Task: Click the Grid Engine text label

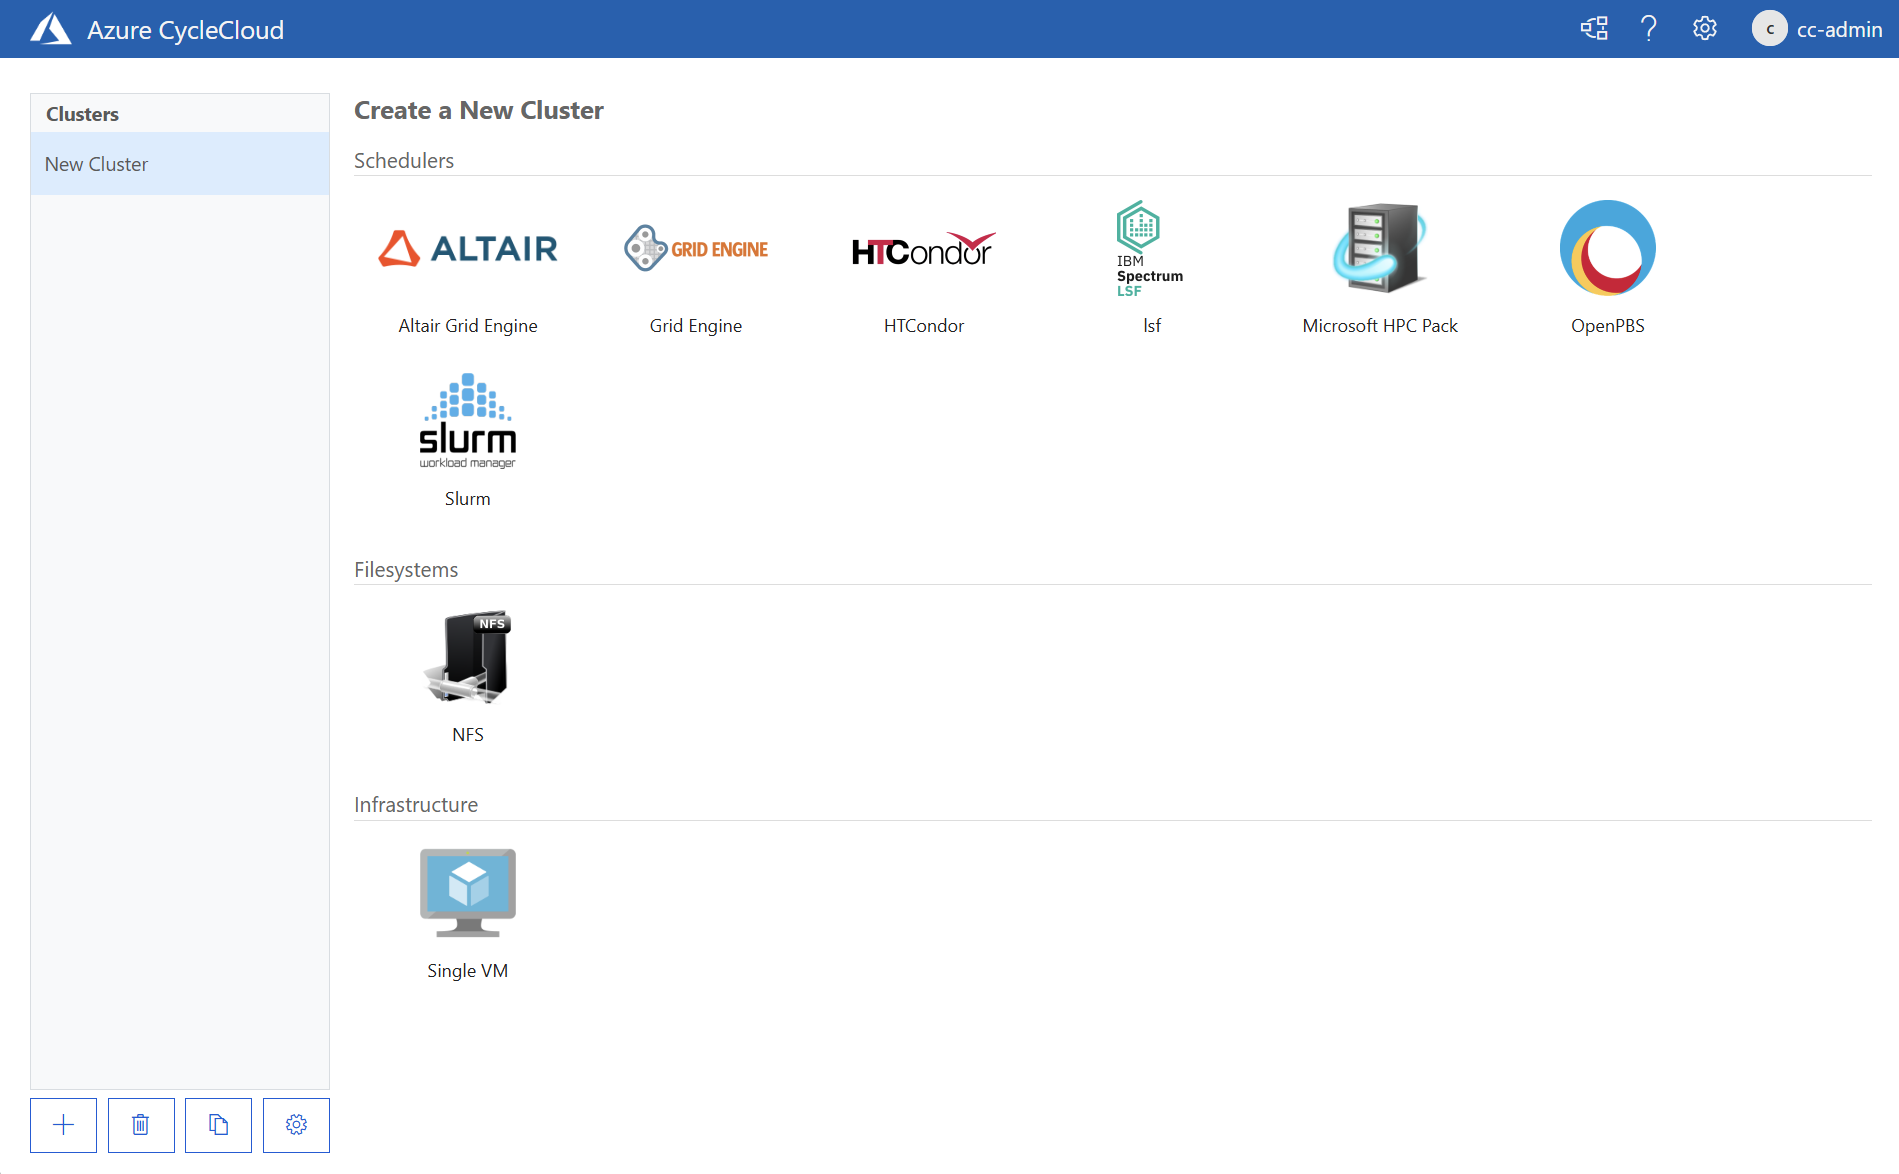Action: click(x=696, y=326)
